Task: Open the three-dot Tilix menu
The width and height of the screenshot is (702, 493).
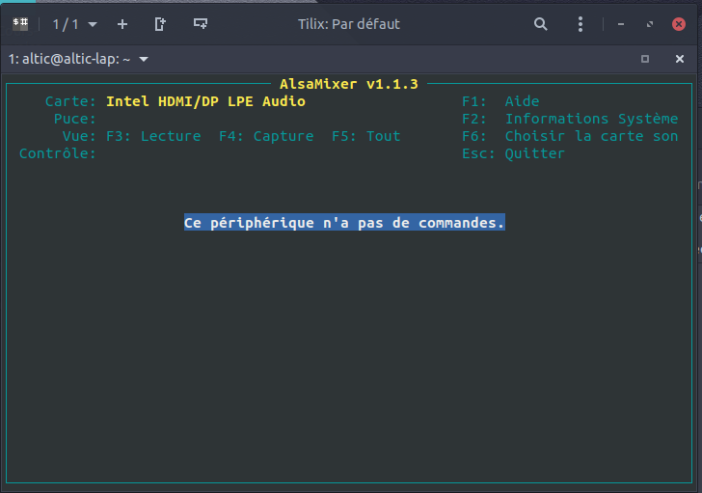Action: tap(580, 24)
